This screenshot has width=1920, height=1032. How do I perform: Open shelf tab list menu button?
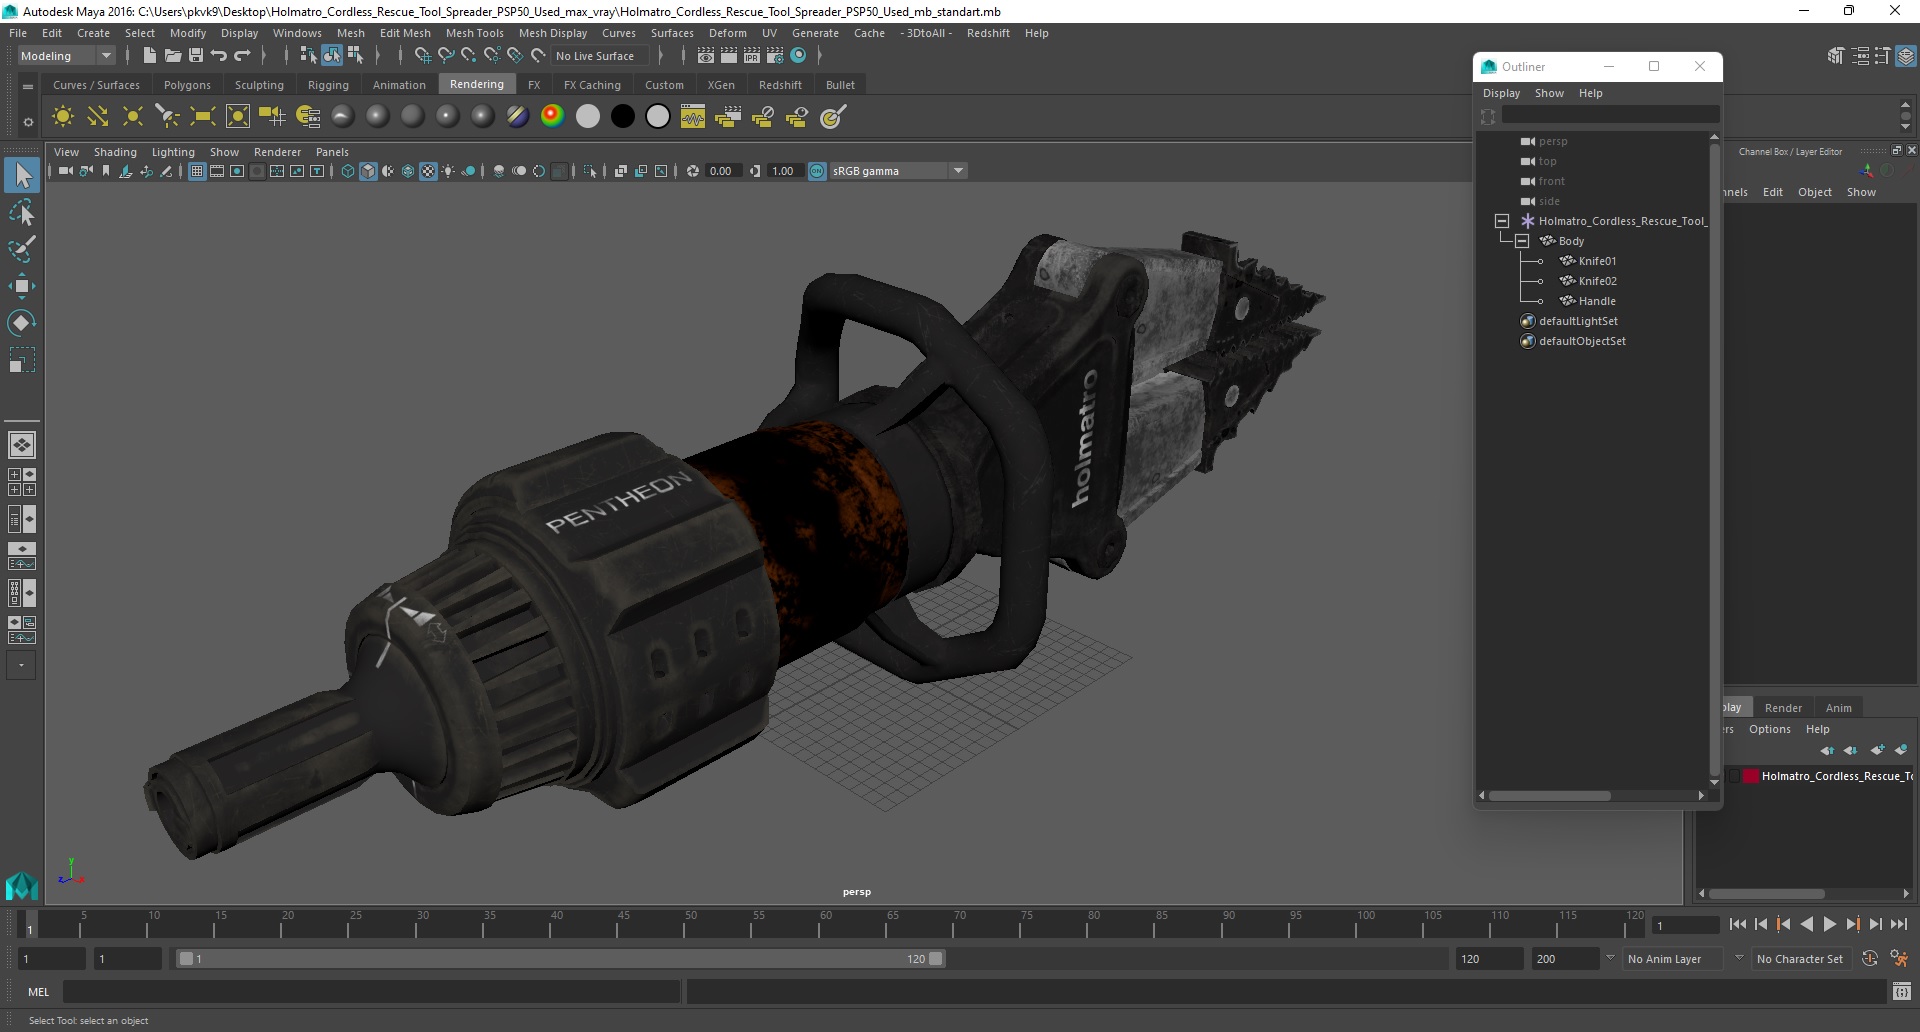point(28,87)
